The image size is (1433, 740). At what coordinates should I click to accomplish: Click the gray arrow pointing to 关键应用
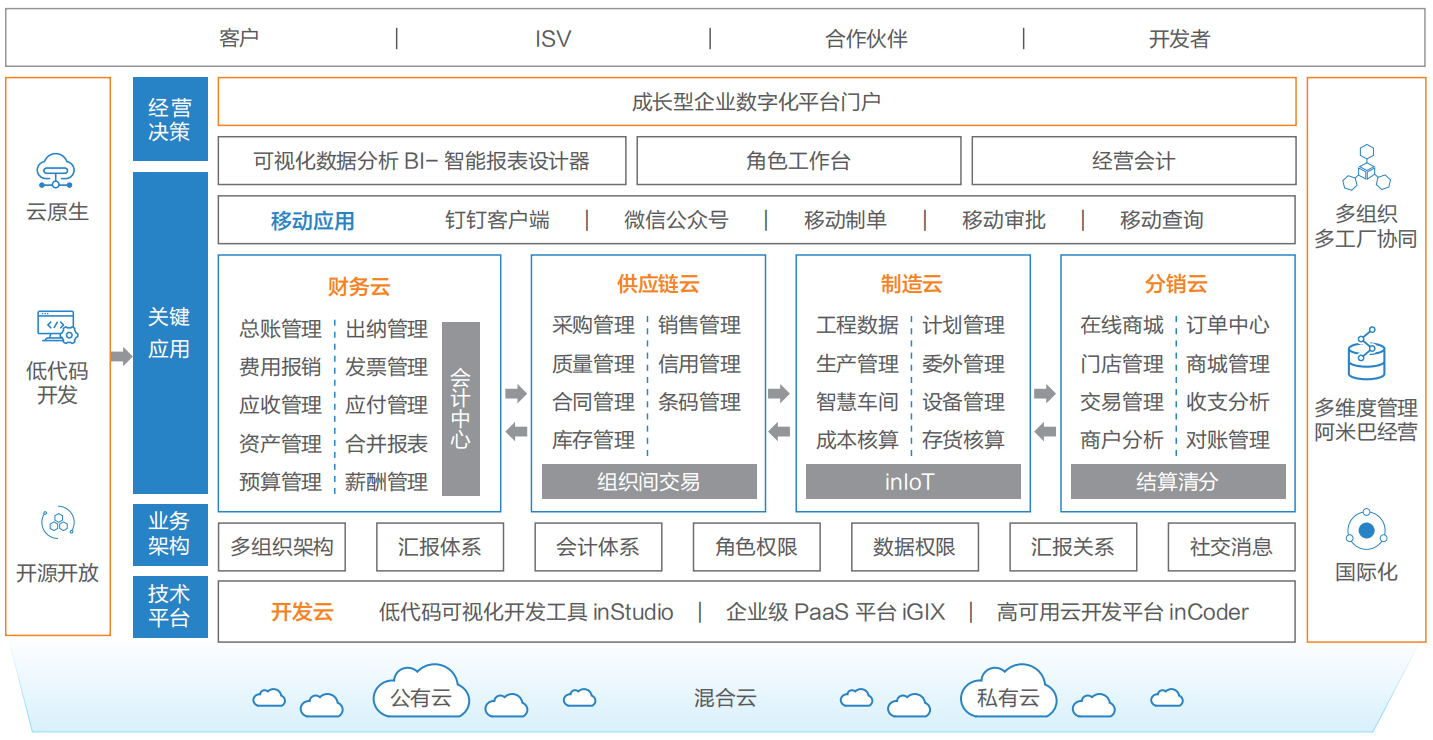[121, 356]
